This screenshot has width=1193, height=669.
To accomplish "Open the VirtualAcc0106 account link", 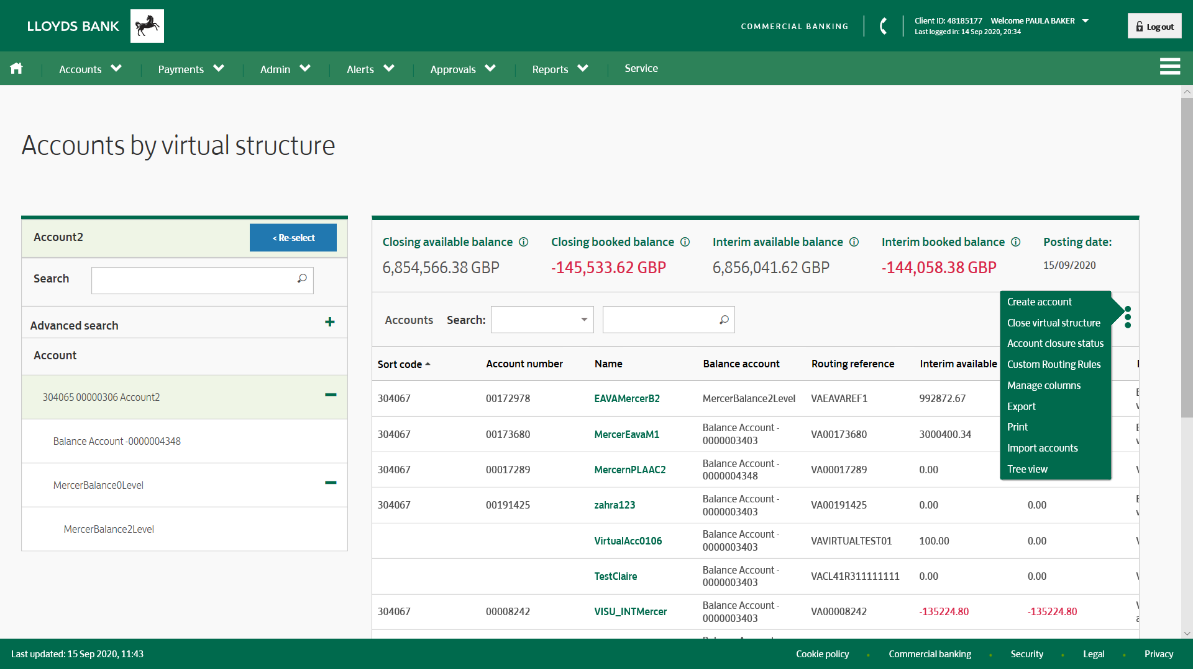I will coord(628,541).
